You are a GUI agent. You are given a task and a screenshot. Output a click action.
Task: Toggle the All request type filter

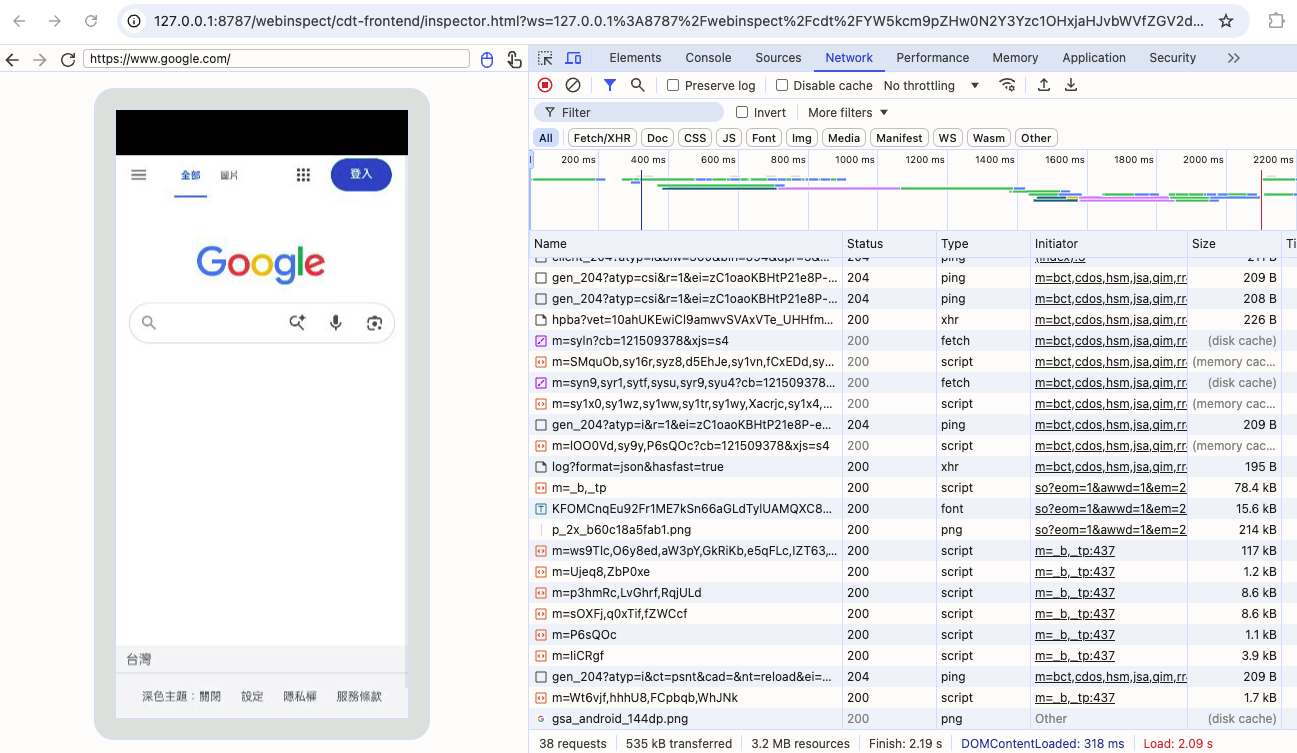click(545, 138)
